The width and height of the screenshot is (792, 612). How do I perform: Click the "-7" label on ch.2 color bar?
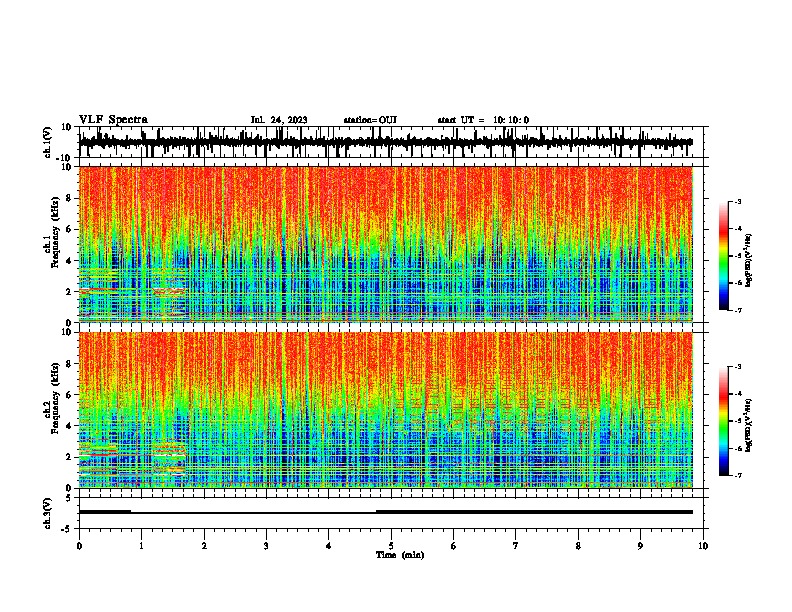(x=737, y=475)
